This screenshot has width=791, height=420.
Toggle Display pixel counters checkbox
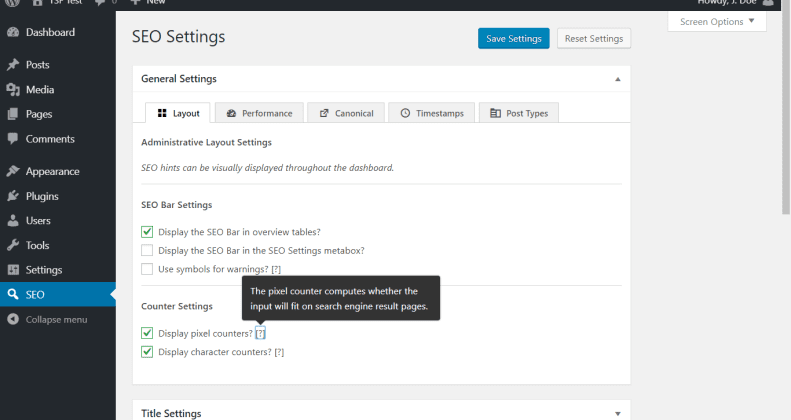click(147, 333)
